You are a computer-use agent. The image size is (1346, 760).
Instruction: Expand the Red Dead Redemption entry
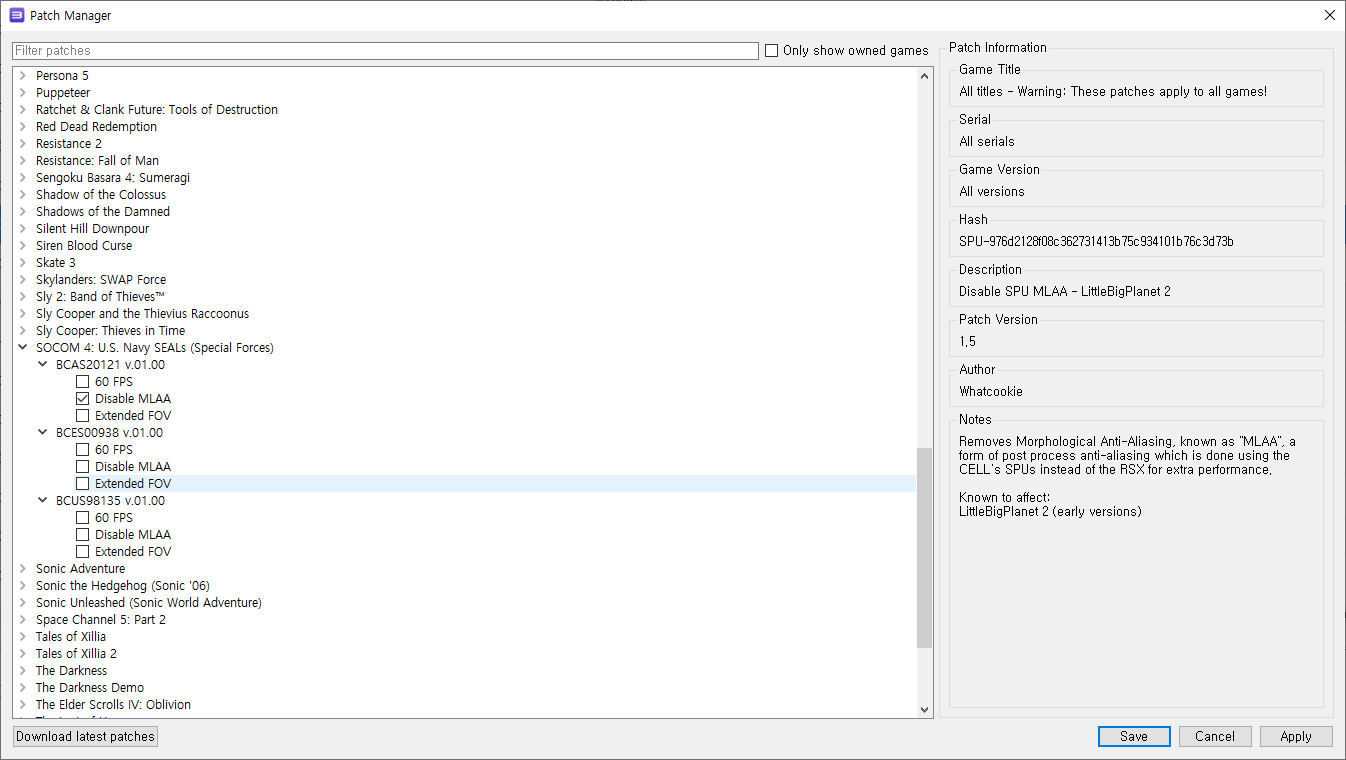coord(23,127)
